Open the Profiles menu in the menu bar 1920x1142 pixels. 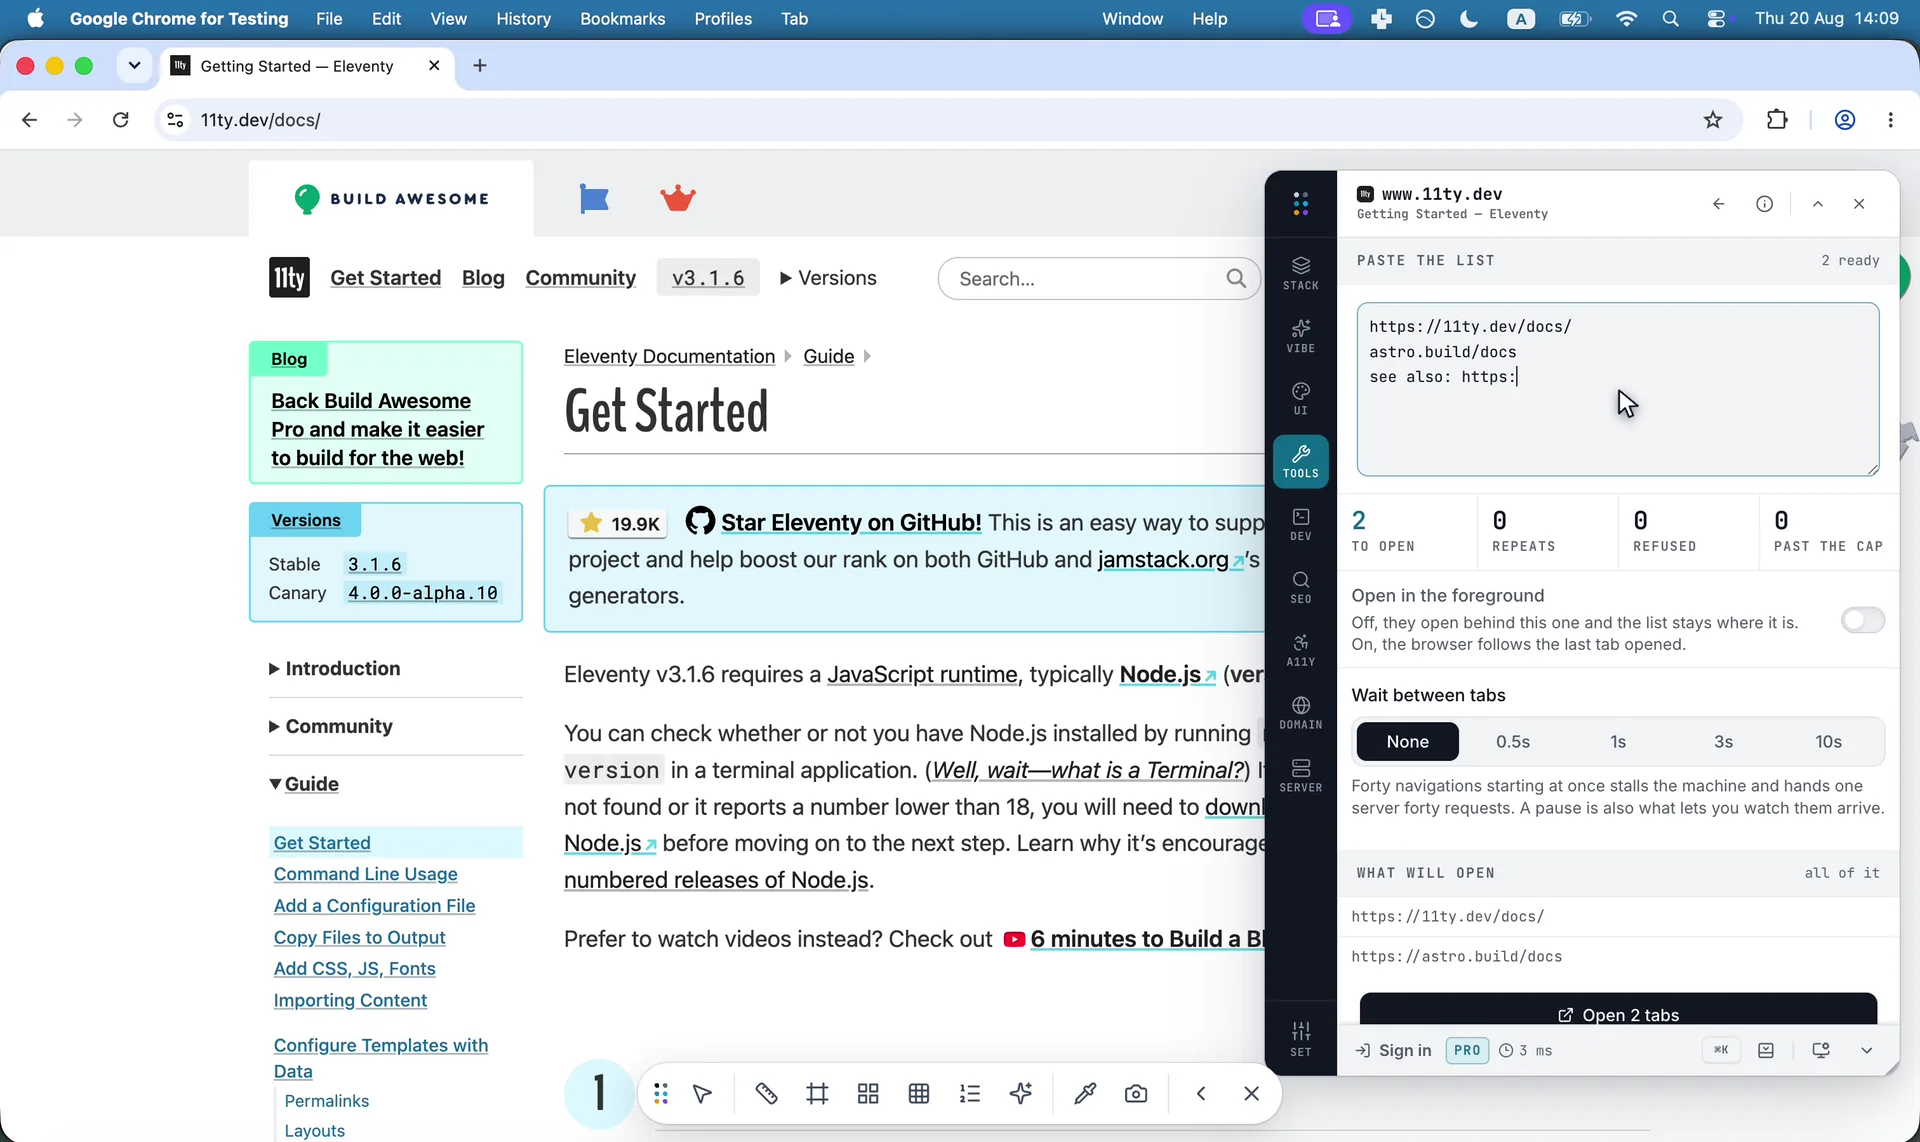723,19
